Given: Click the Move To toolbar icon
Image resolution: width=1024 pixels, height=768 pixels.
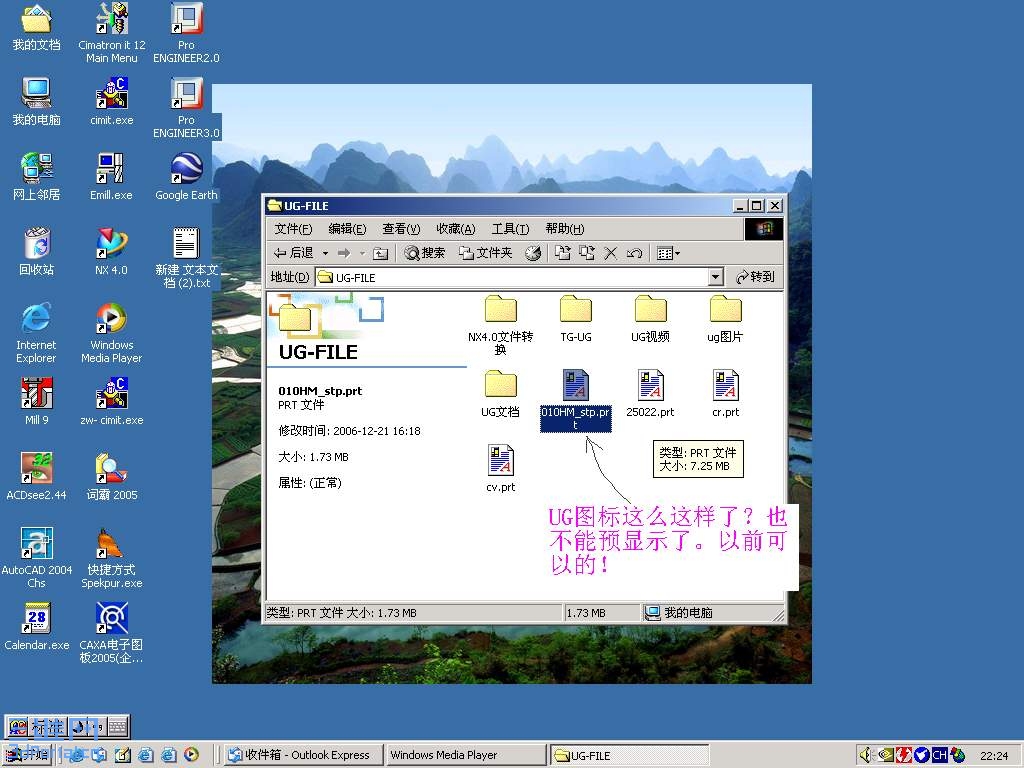Looking at the screenshot, I should pos(562,253).
